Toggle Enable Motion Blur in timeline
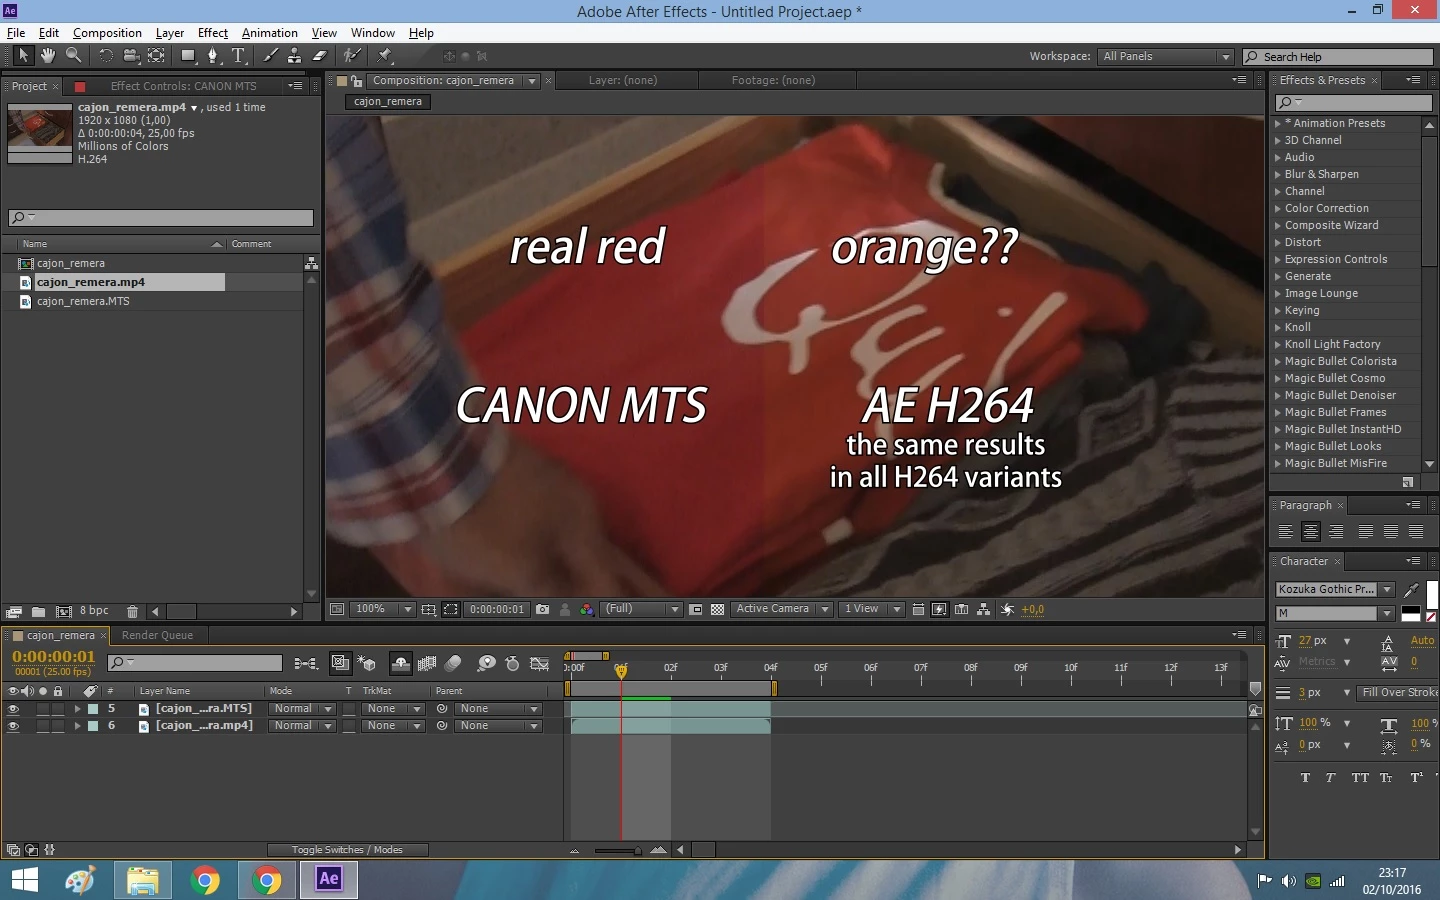Image resolution: width=1440 pixels, height=900 pixels. [x=454, y=663]
